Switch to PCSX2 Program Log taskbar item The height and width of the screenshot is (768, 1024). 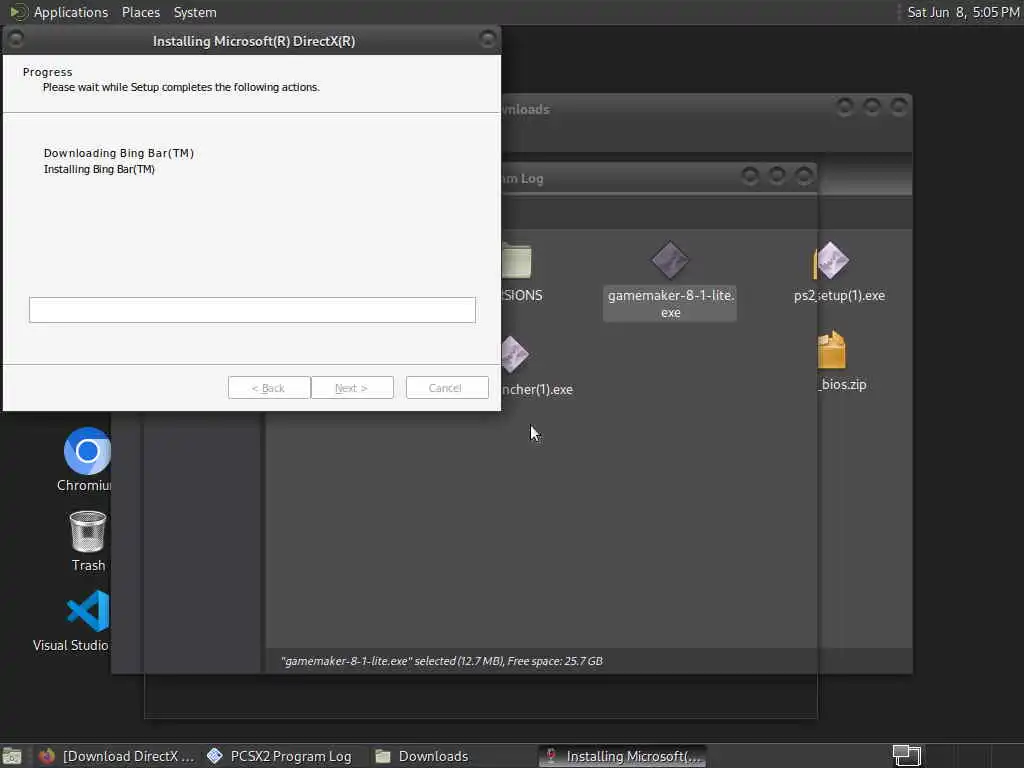pyautogui.click(x=280, y=756)
